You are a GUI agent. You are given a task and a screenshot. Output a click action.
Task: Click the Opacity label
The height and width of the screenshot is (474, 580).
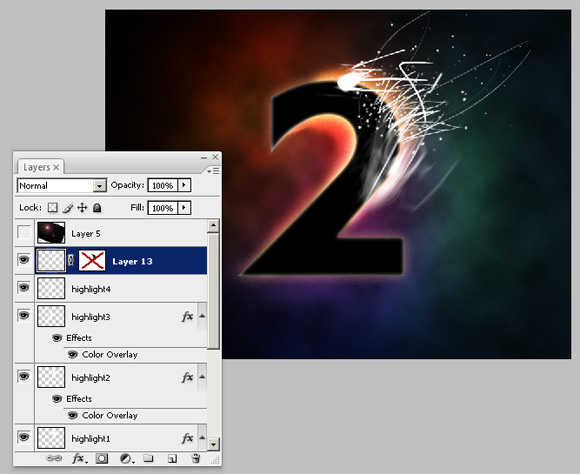(x=128, y=185)
